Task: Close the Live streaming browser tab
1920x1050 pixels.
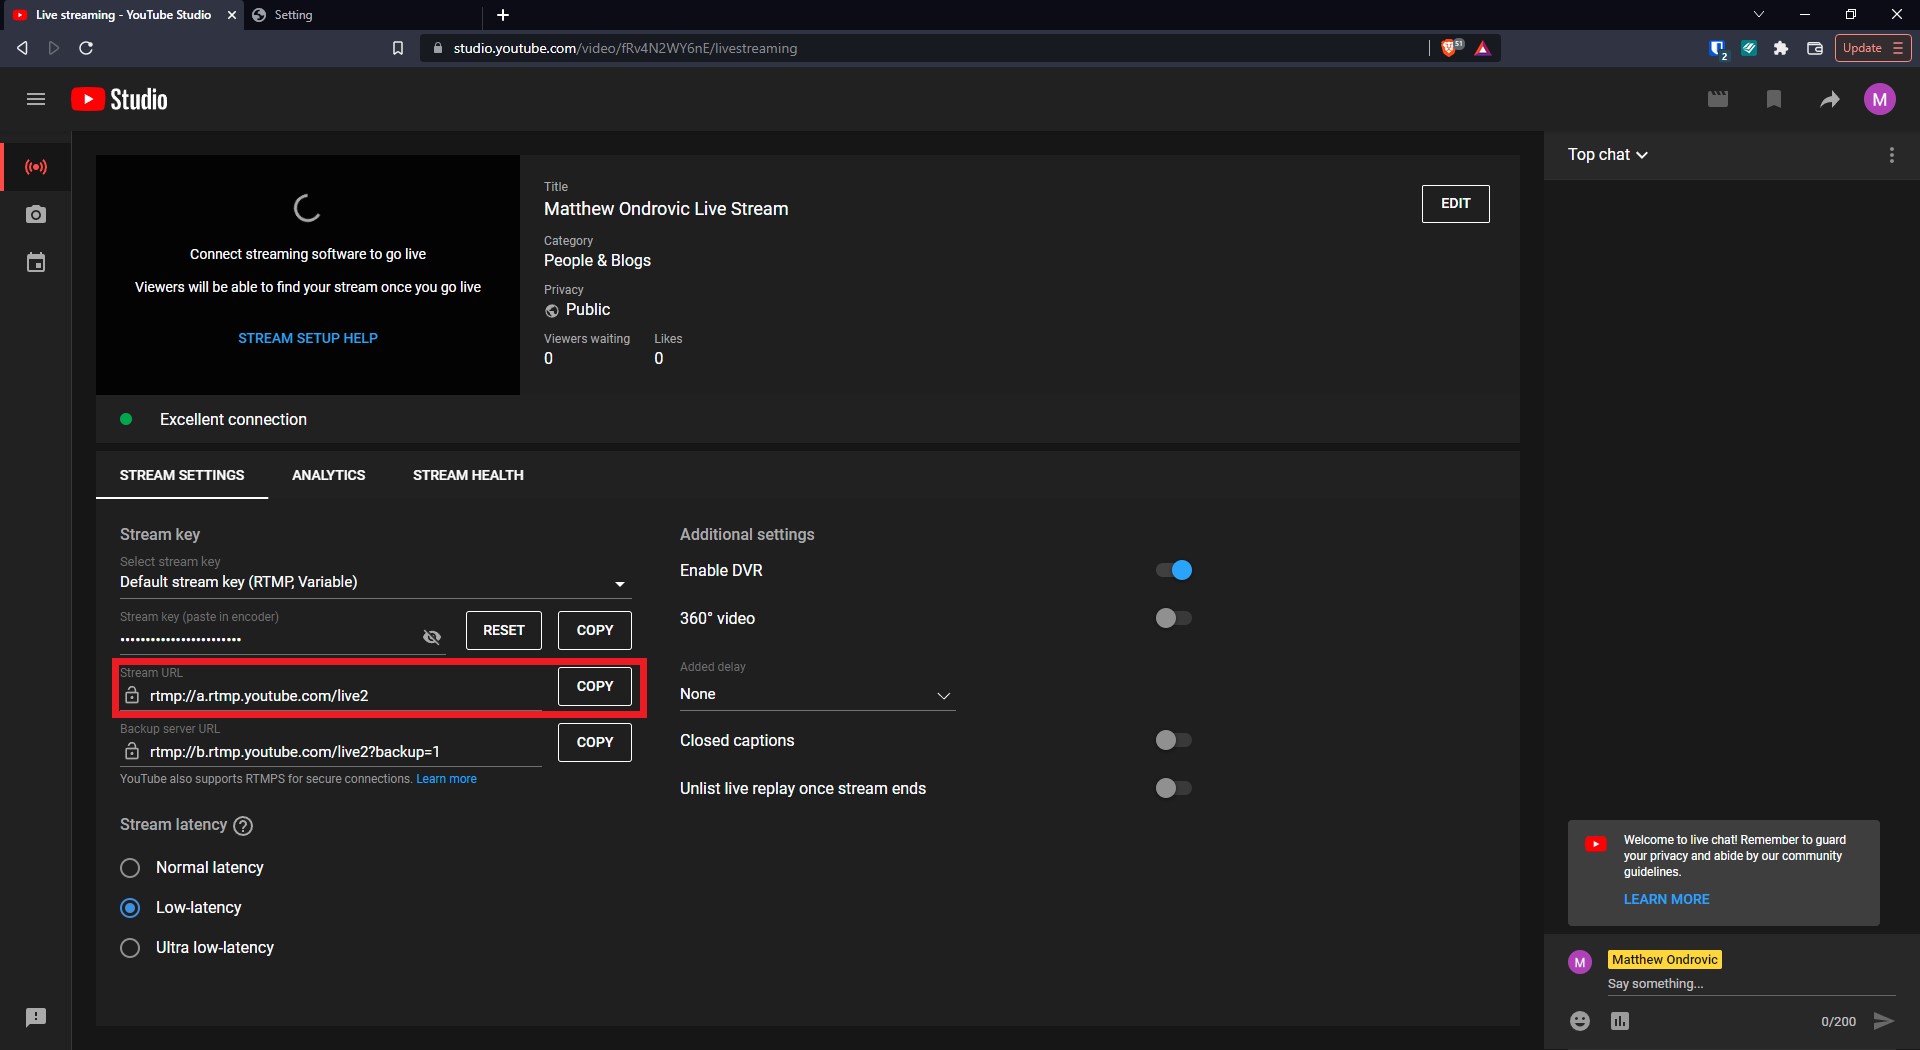Action: point(231,15)
